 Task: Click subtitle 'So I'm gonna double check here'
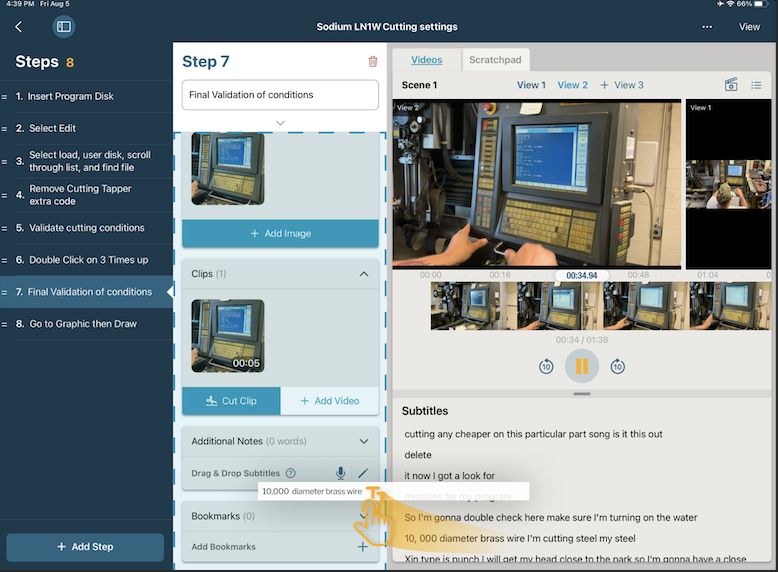tap(551, 517)
